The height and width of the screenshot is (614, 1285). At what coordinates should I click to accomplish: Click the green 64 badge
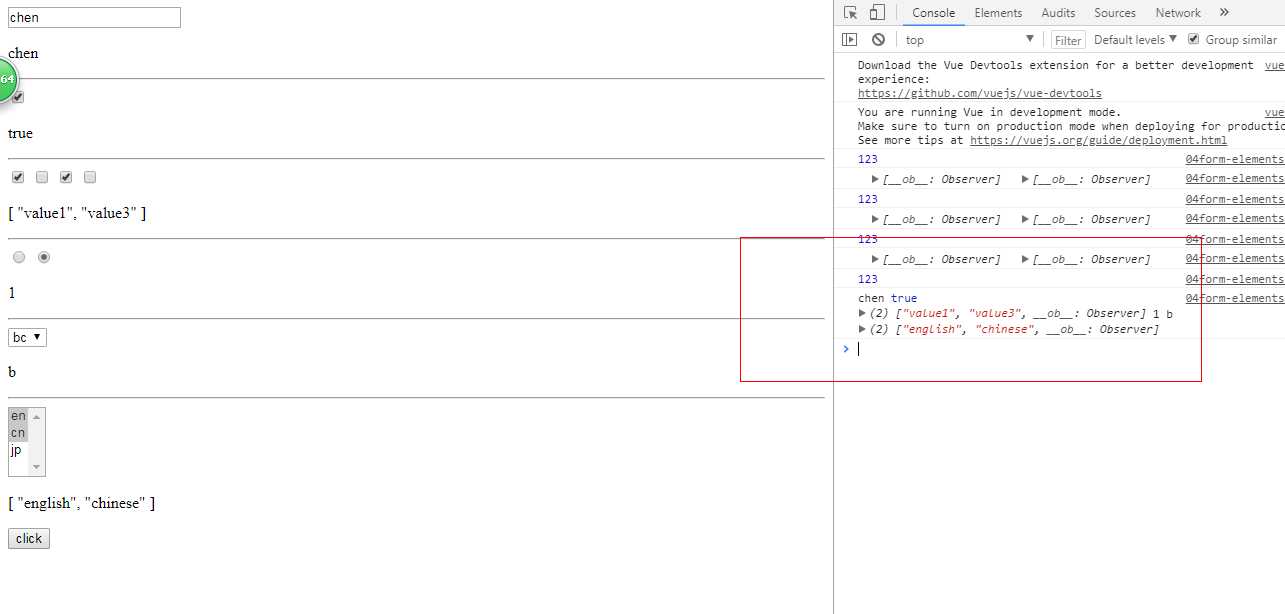(6, 79)
